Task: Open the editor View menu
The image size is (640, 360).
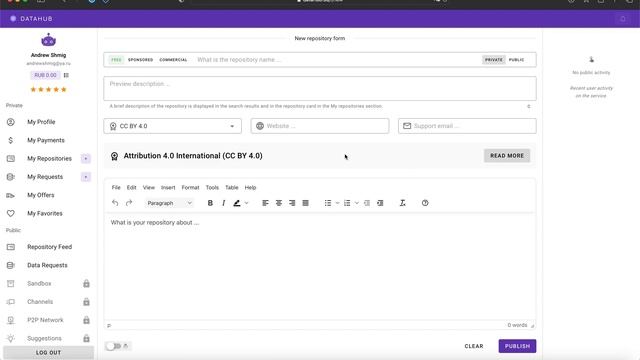Action: tap(149, 188)
